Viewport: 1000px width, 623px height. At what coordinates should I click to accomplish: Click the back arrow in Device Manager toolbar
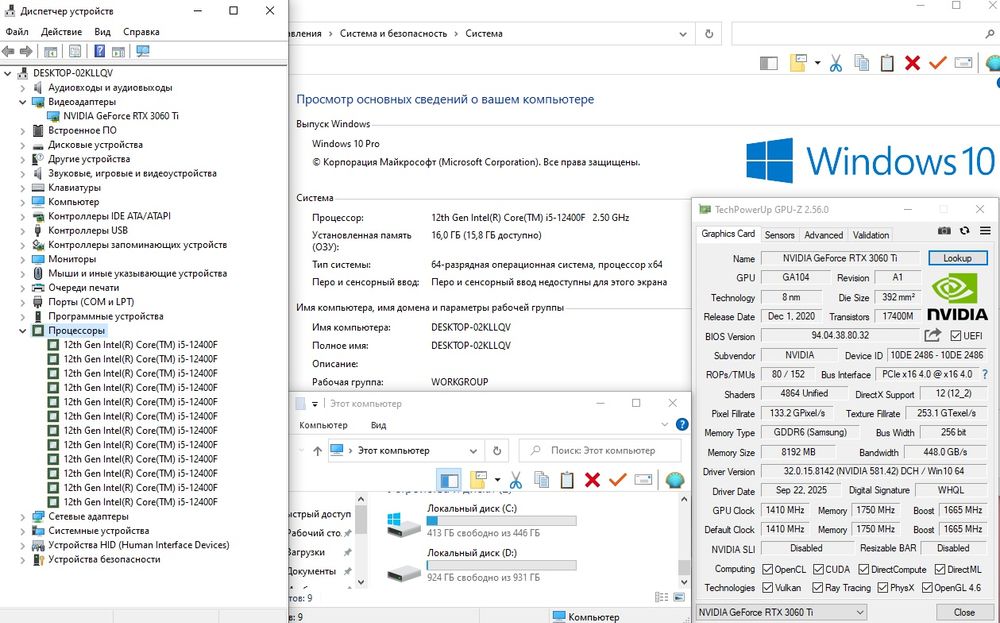point(8,51)
